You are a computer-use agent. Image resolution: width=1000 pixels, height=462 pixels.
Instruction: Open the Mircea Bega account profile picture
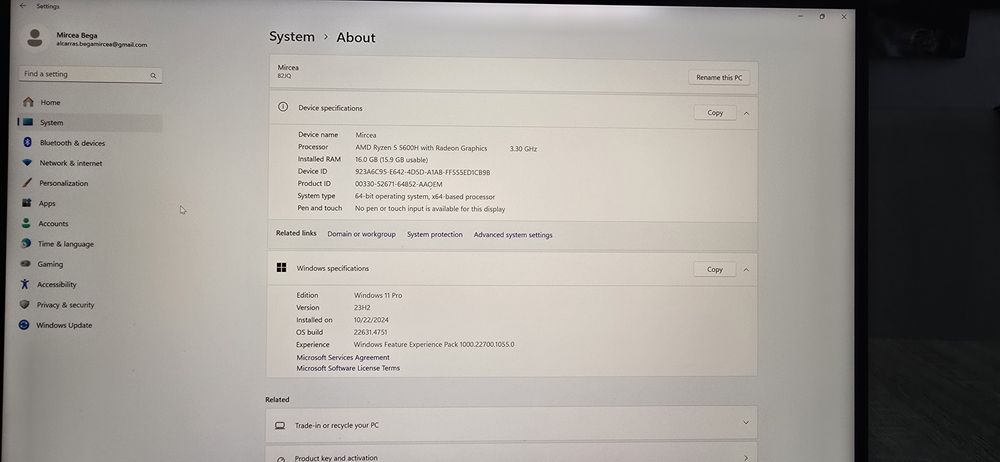[35, 38]
